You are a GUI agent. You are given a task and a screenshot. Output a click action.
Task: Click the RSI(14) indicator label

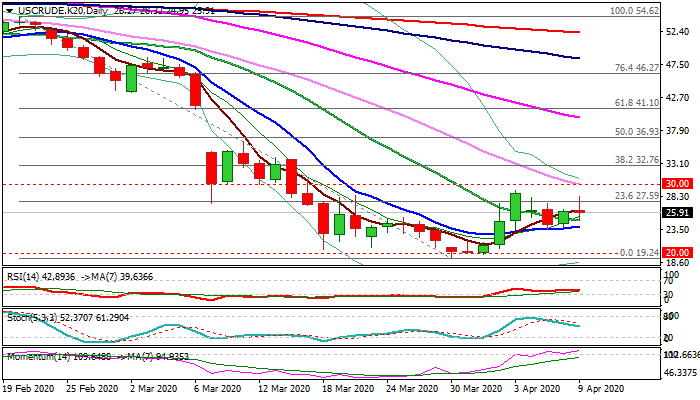[x=25, y=277]
